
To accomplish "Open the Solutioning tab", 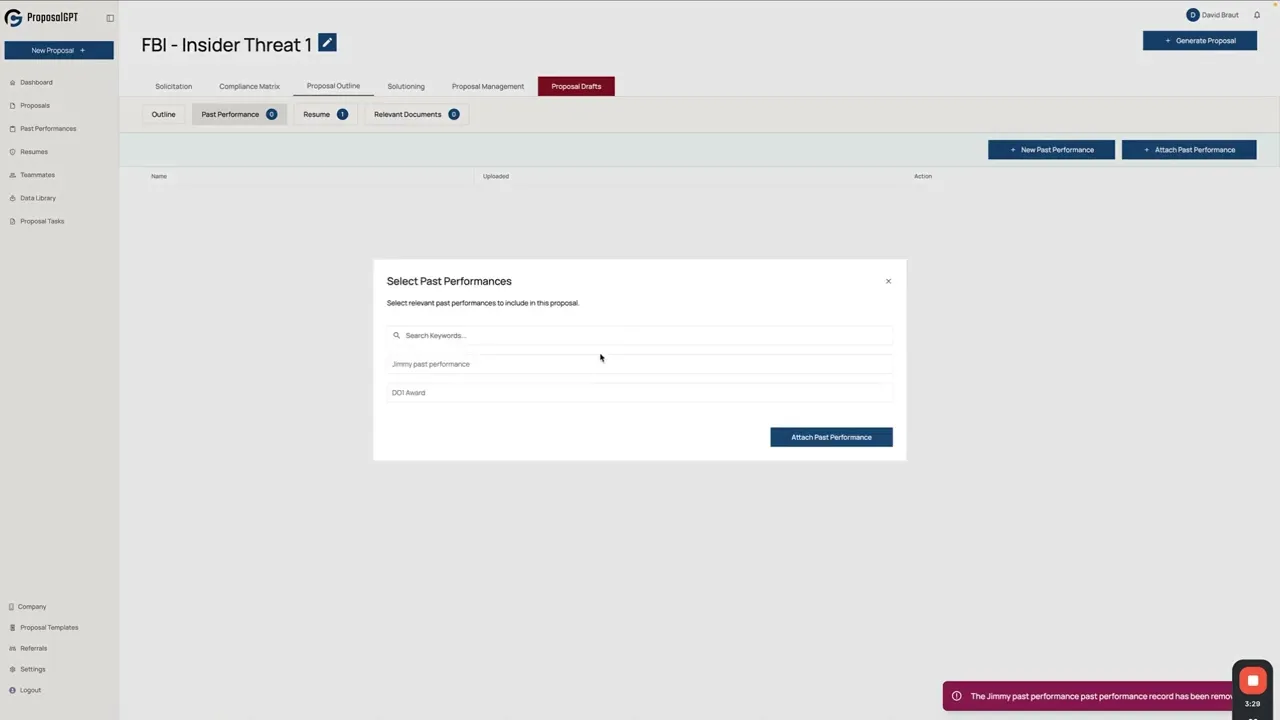I will [406, 86].
